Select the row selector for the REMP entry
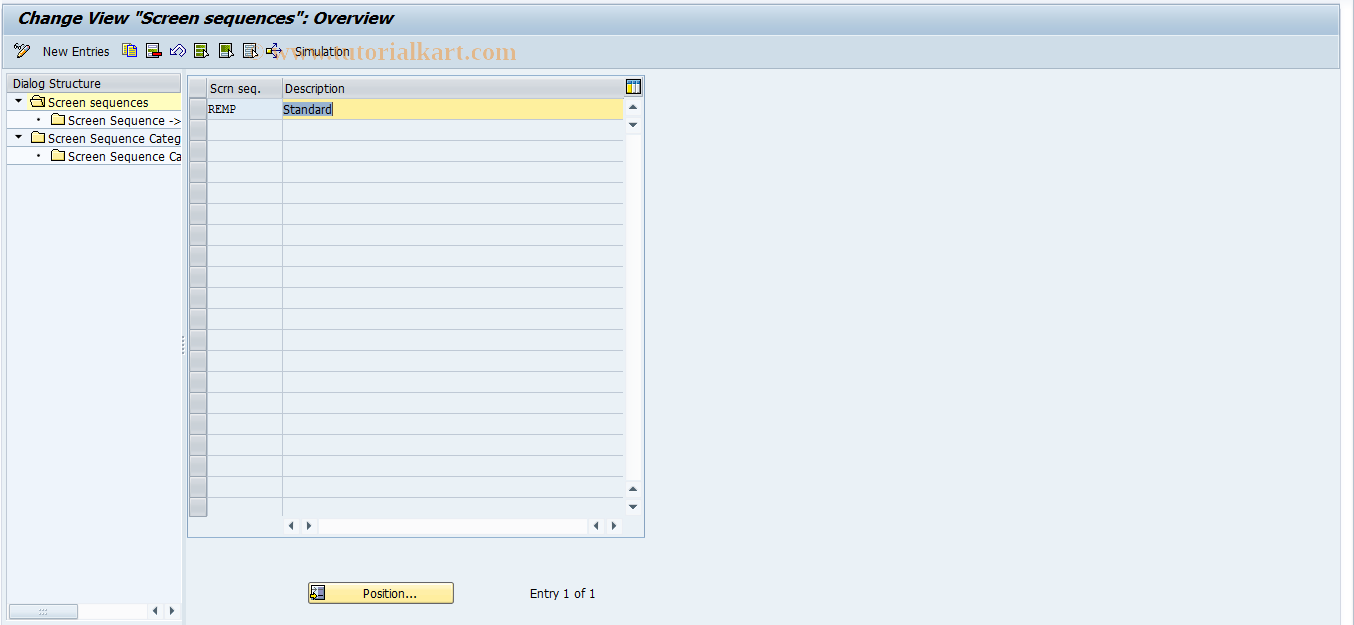1354x625 pixels. [x=198, y=109]
